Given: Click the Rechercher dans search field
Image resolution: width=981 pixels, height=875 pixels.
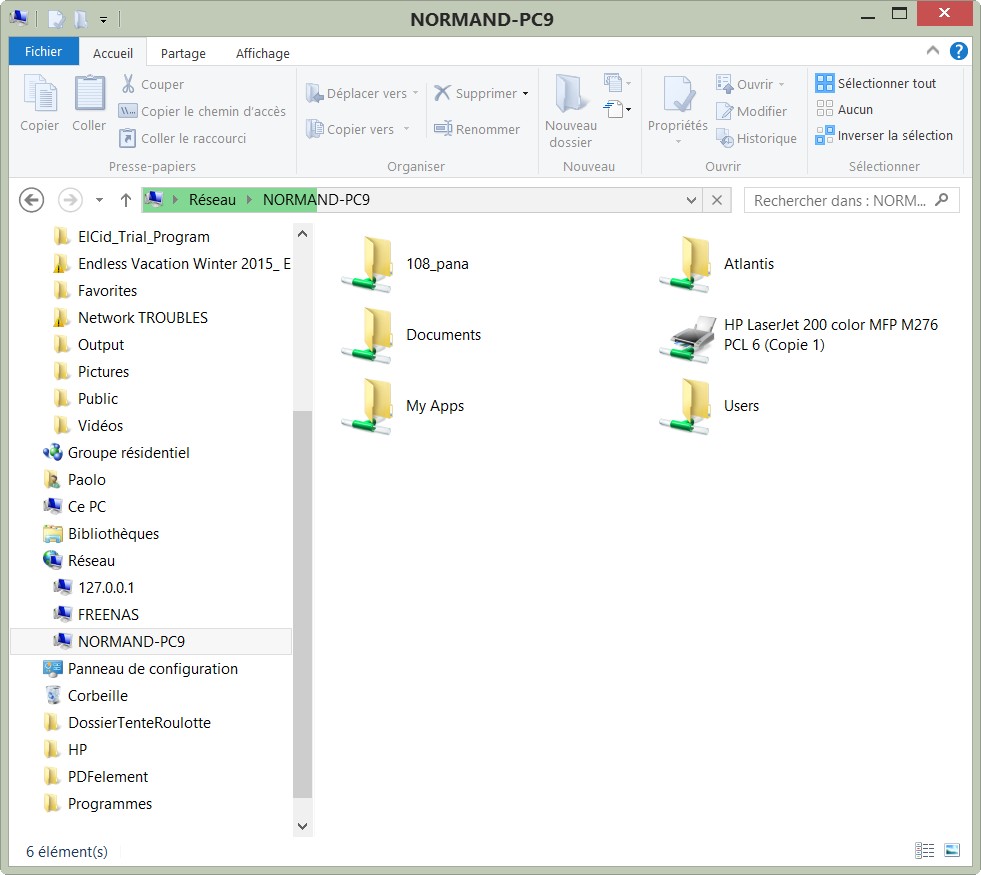Looking at the screenshot, I should pos(840,200).
